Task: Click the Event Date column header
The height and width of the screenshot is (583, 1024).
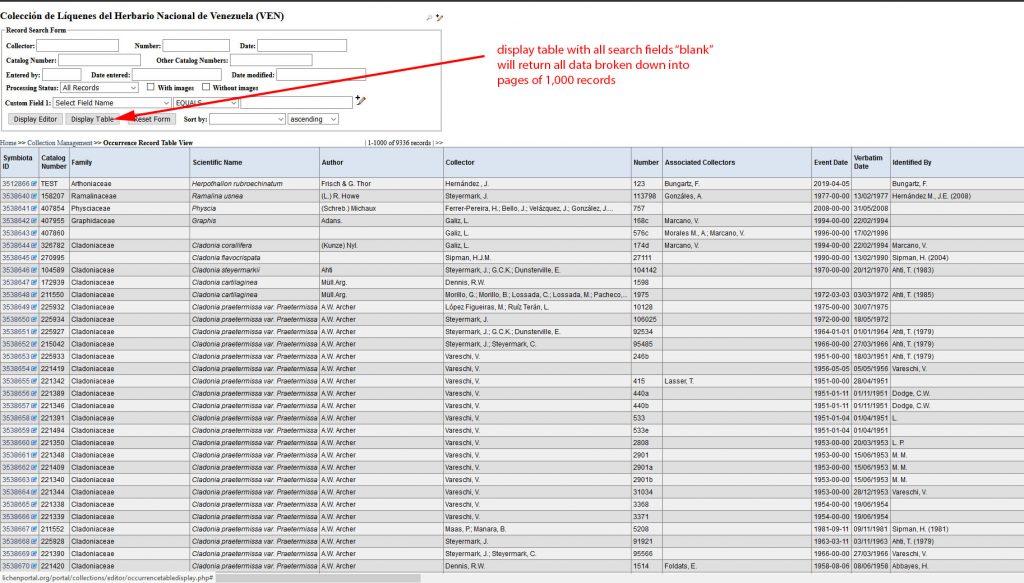Action: [x=831, y=163]
